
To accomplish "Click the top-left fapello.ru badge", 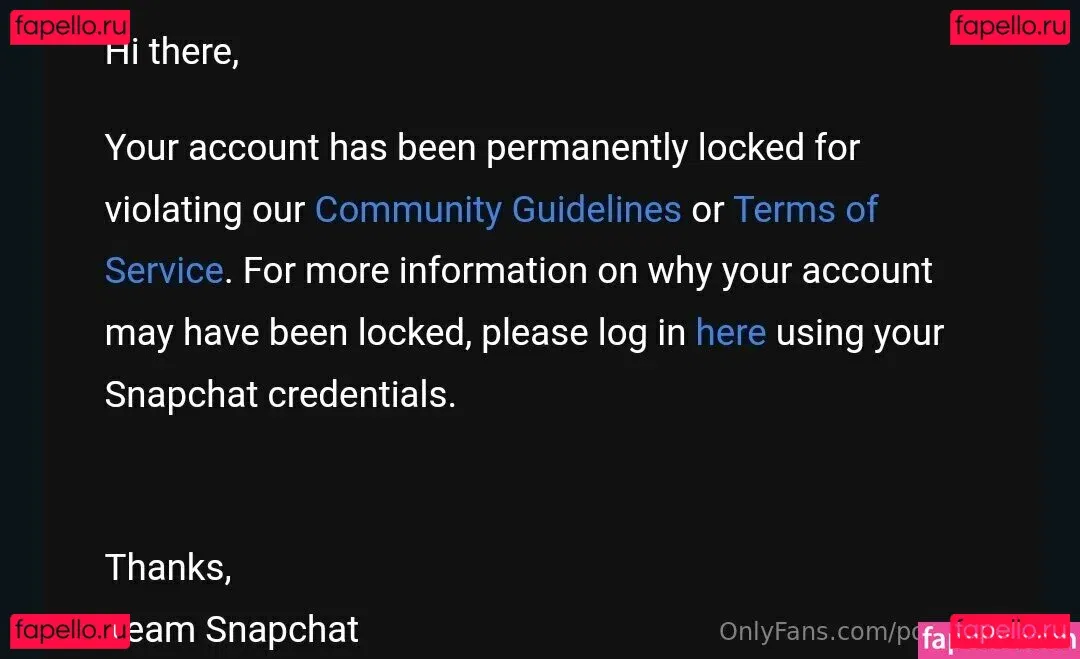I will [70, 26].
